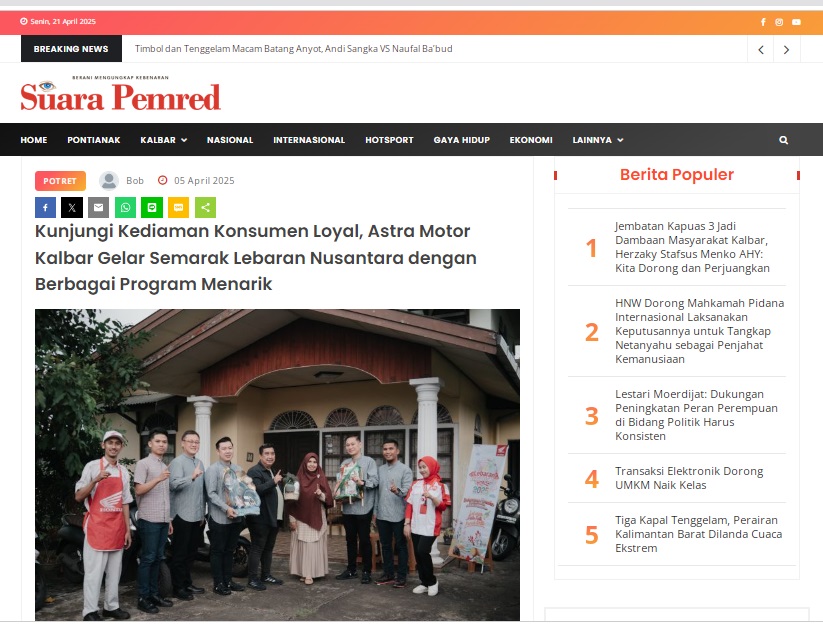Share article on WhatsApp
This screenshot has height=627, width=823.
click(x=125, y=208)
